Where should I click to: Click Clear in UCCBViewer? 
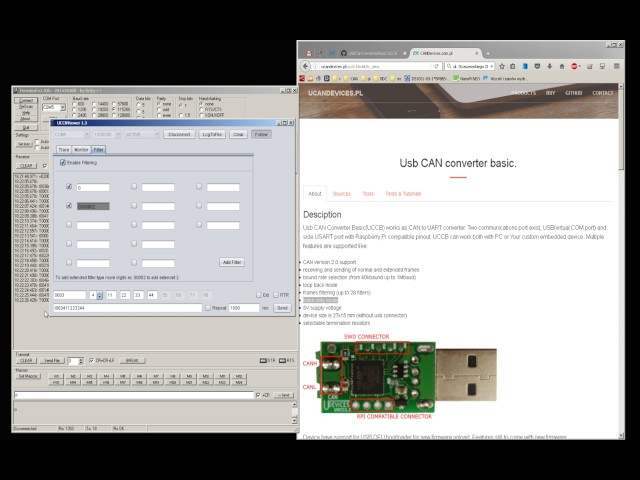coord(238,134)
